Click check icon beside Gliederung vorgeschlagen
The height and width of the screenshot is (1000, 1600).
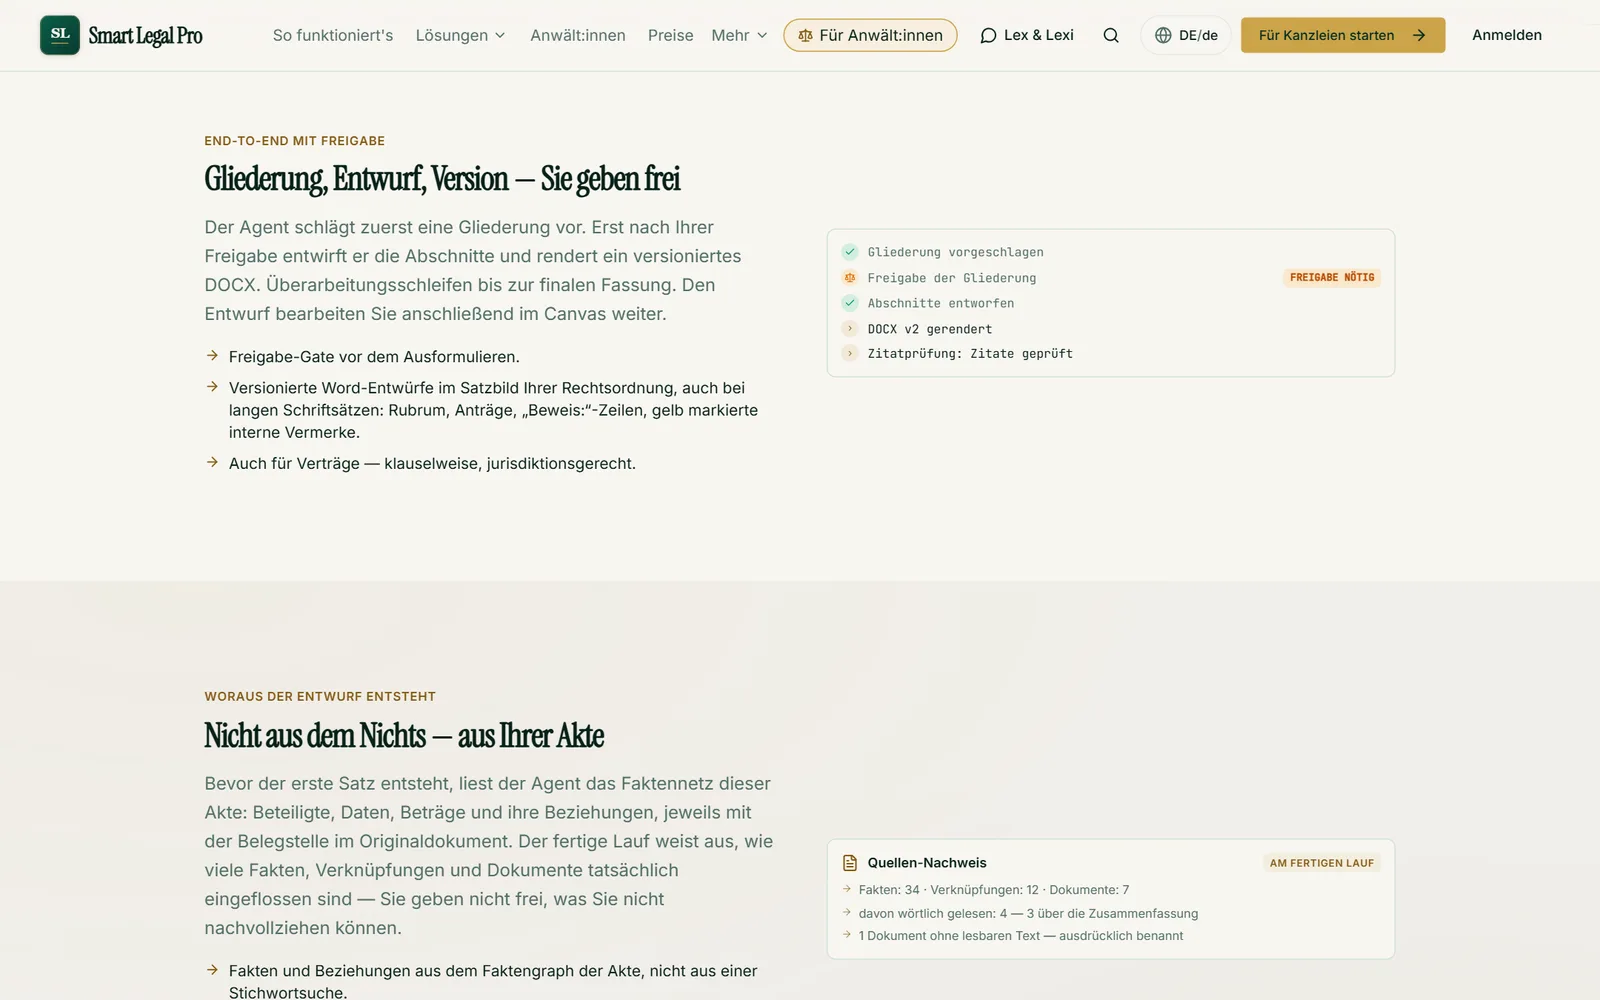850,252
